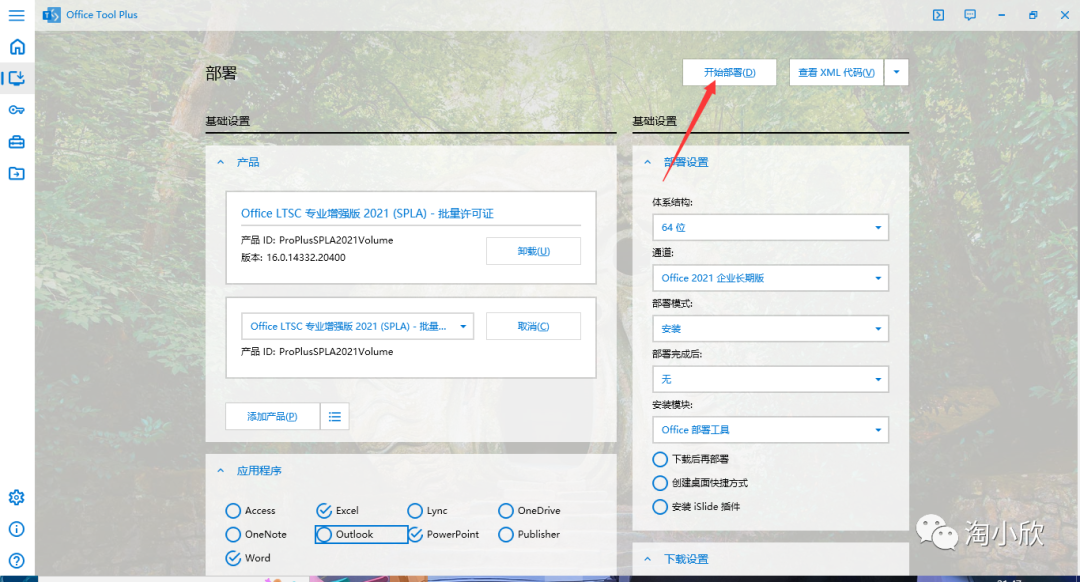
Task: Uncheck the PowerPoint application
Action: click(x=415, y=534)
